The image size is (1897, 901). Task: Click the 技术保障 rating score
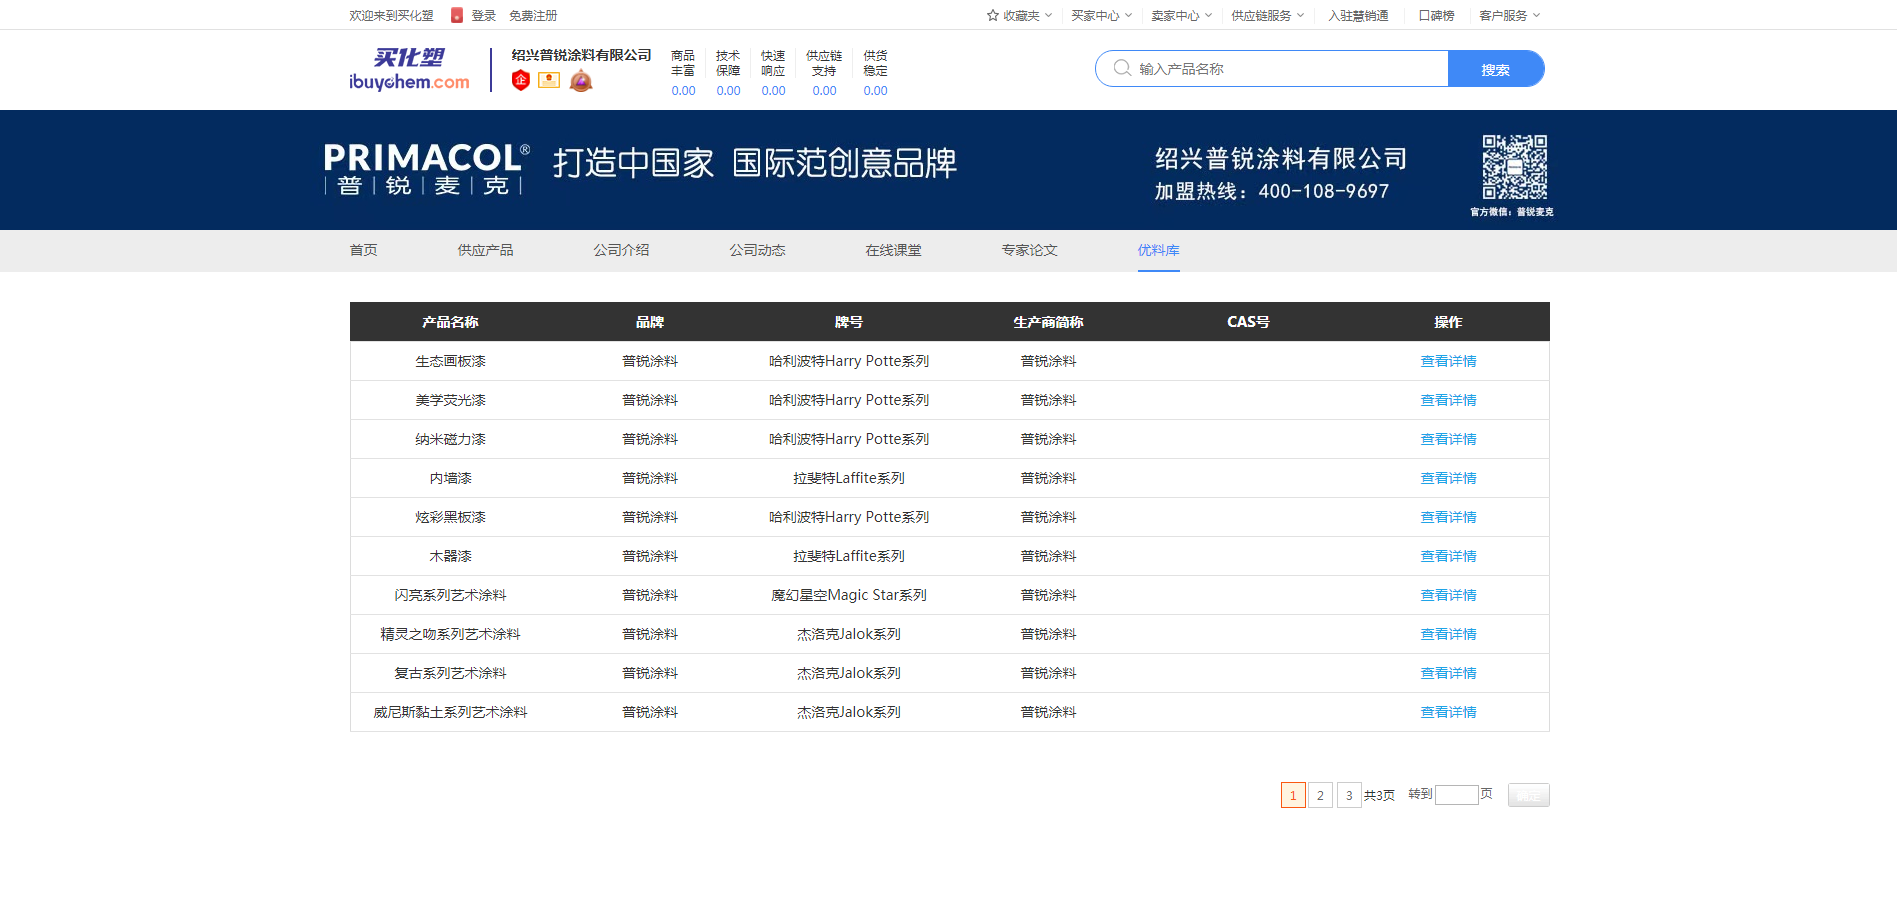point(728,91)
